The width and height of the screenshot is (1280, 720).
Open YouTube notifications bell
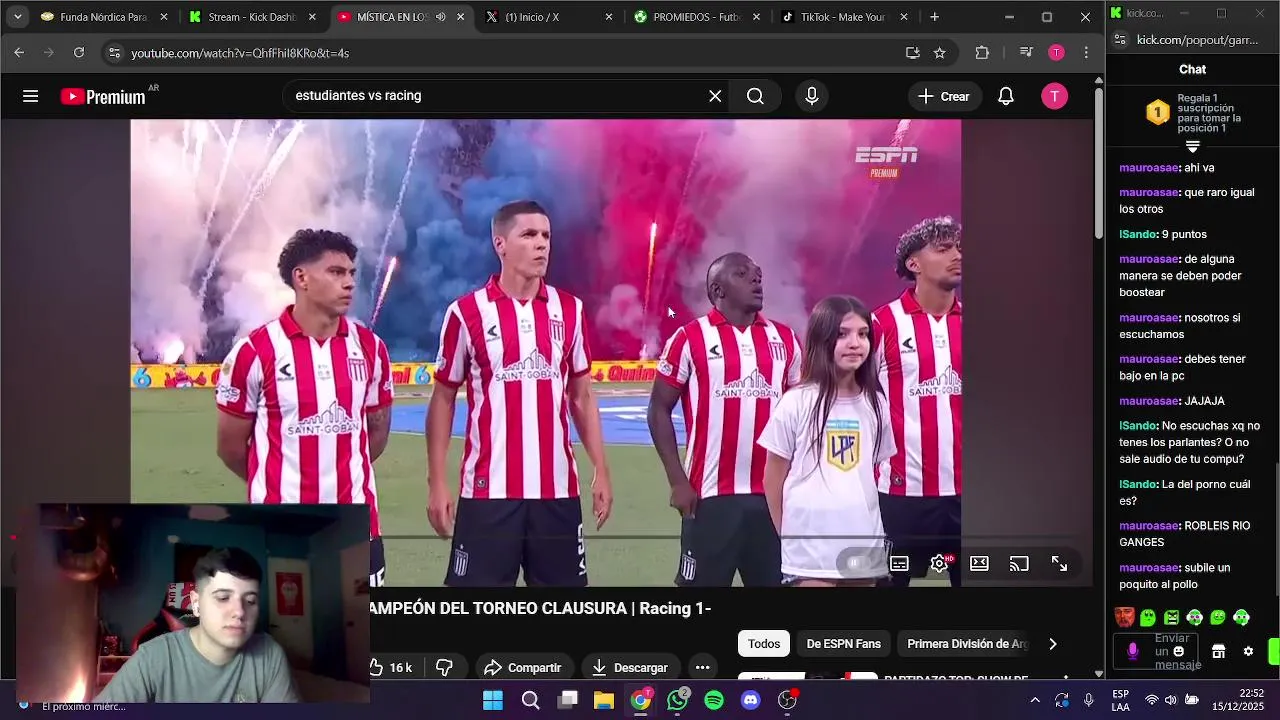(x=1006, y=96)
